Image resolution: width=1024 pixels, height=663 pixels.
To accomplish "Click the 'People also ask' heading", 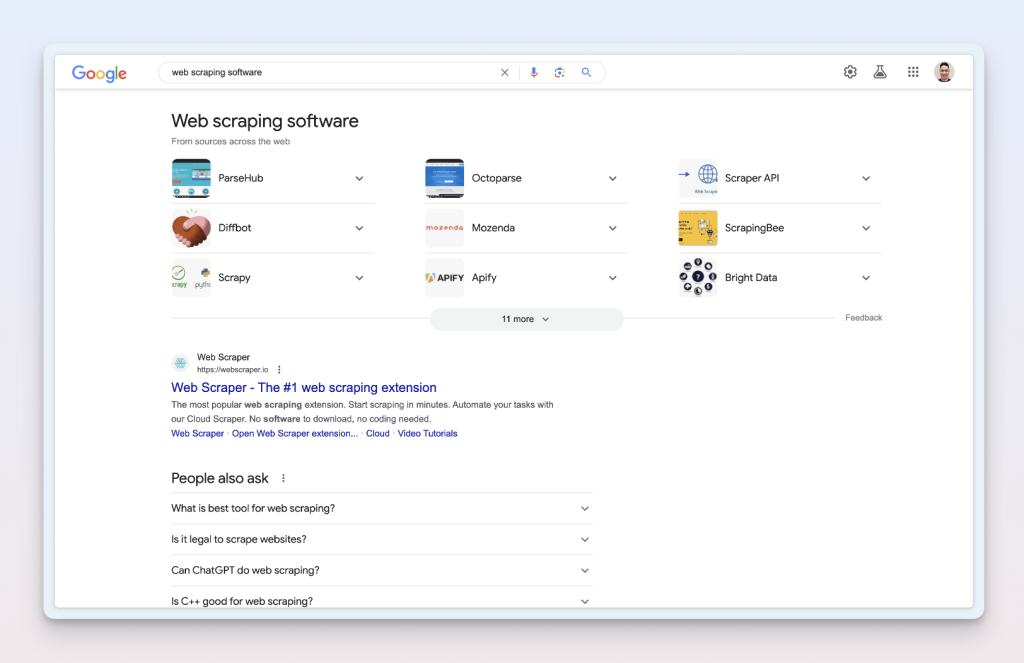I will 219,478.
